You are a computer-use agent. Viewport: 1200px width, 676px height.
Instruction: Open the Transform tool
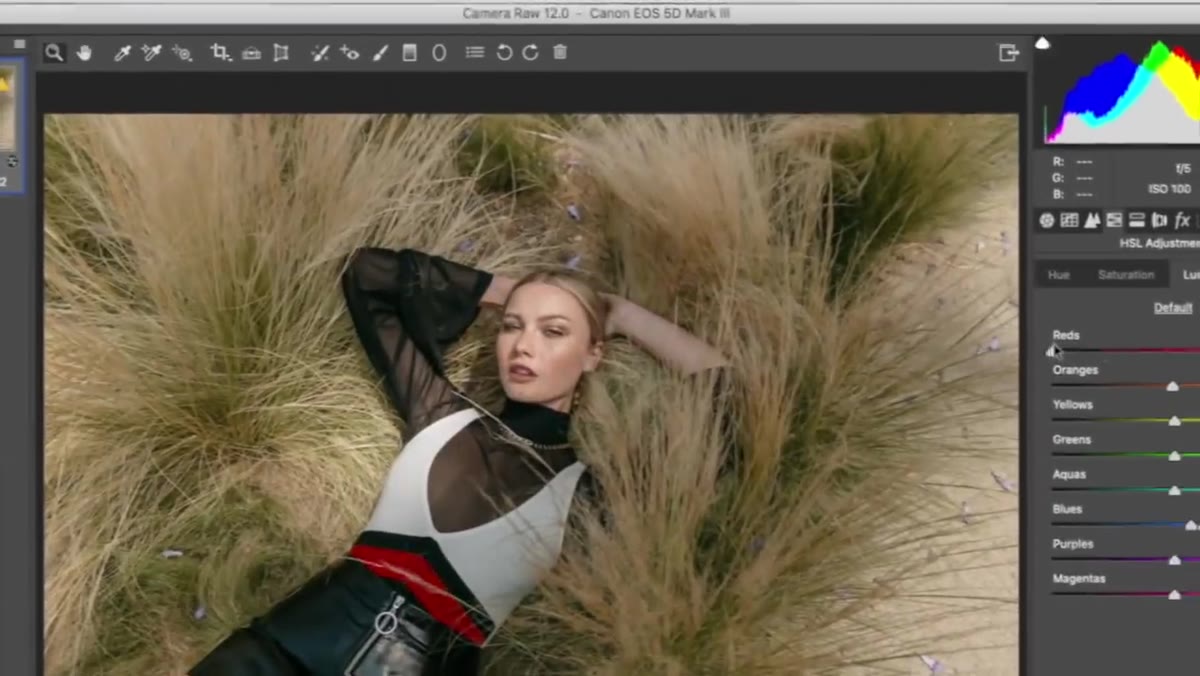tap(281, 53)
